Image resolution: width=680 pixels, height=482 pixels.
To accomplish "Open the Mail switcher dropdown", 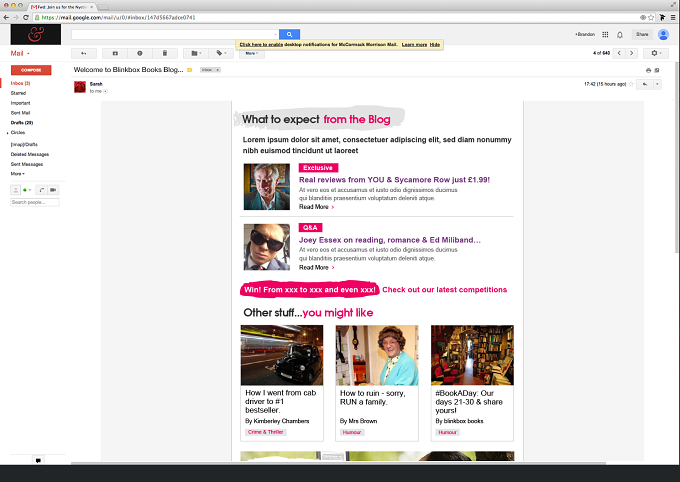I will click(x=20, y=53).
